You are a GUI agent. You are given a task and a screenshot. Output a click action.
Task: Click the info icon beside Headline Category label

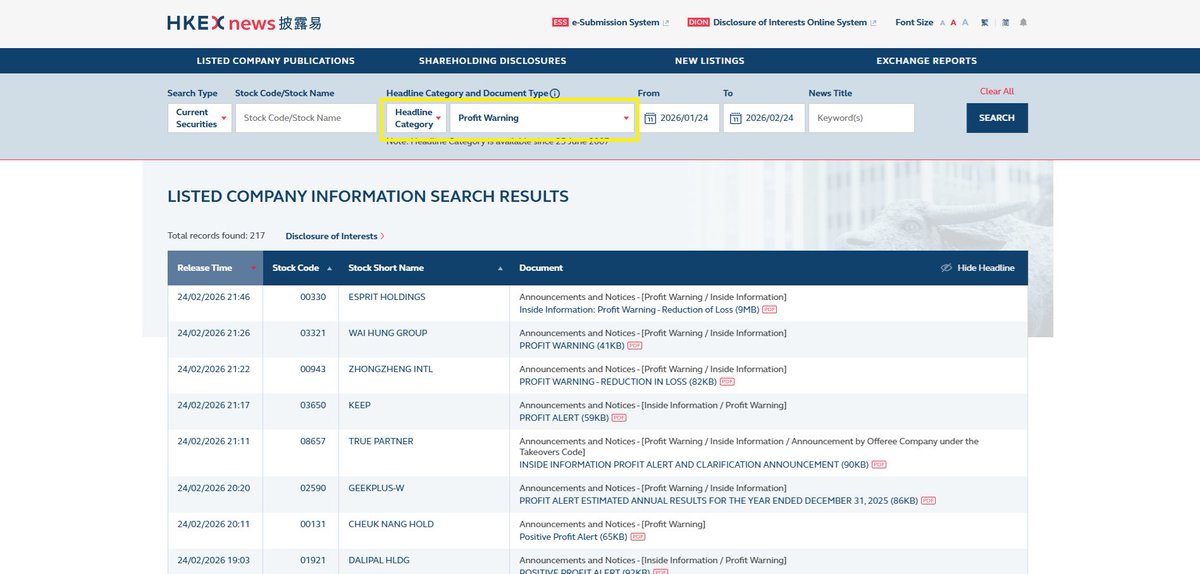click(x=555, y=93)
